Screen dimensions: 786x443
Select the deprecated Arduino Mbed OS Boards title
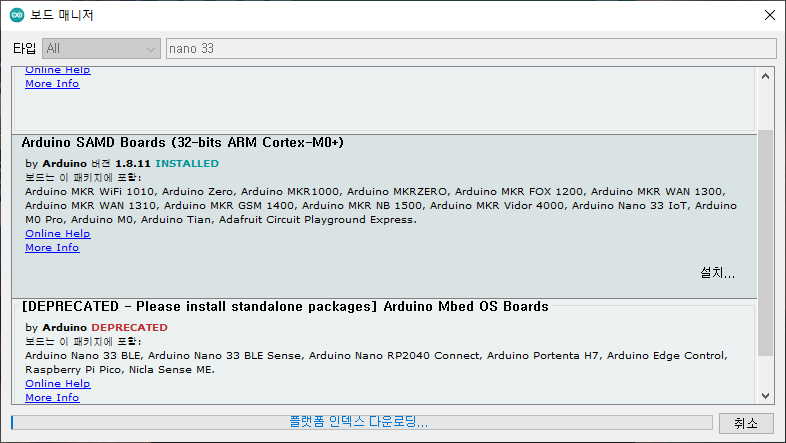[x=285, y=306]
